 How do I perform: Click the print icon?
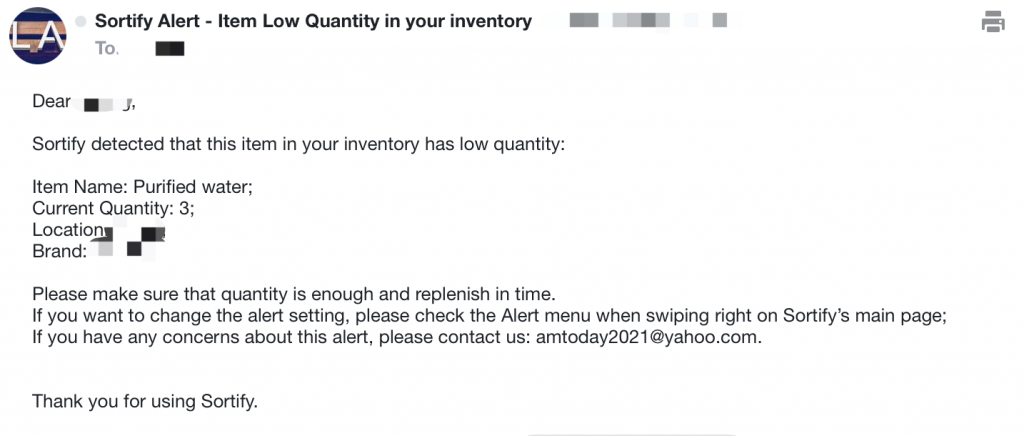pyautogui.click(x=993, y=21)
